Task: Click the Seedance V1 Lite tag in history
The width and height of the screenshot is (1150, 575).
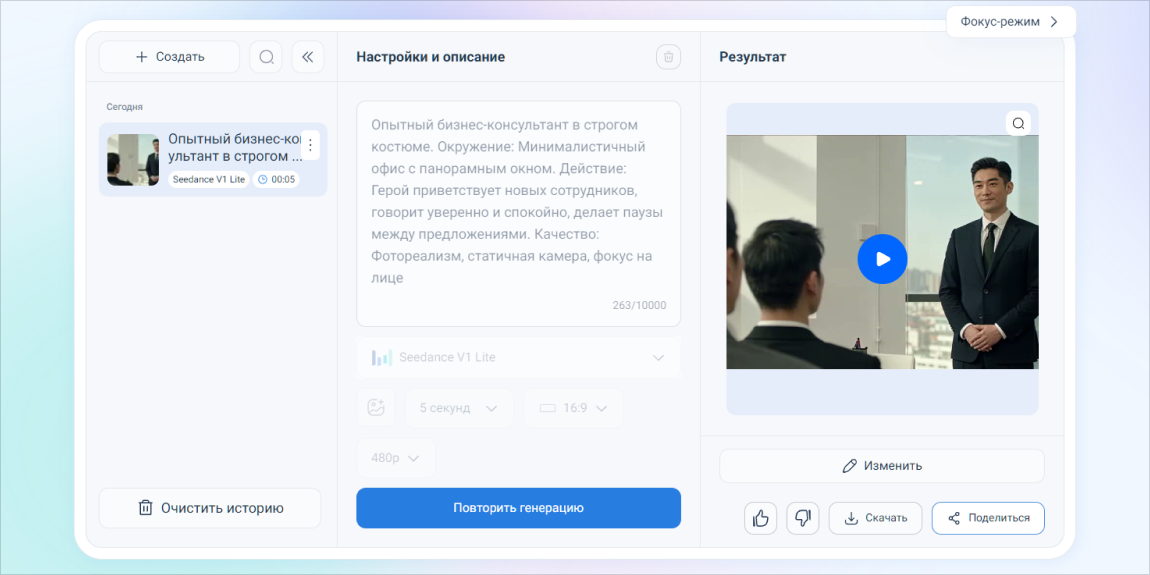Action: pos(209,180)
